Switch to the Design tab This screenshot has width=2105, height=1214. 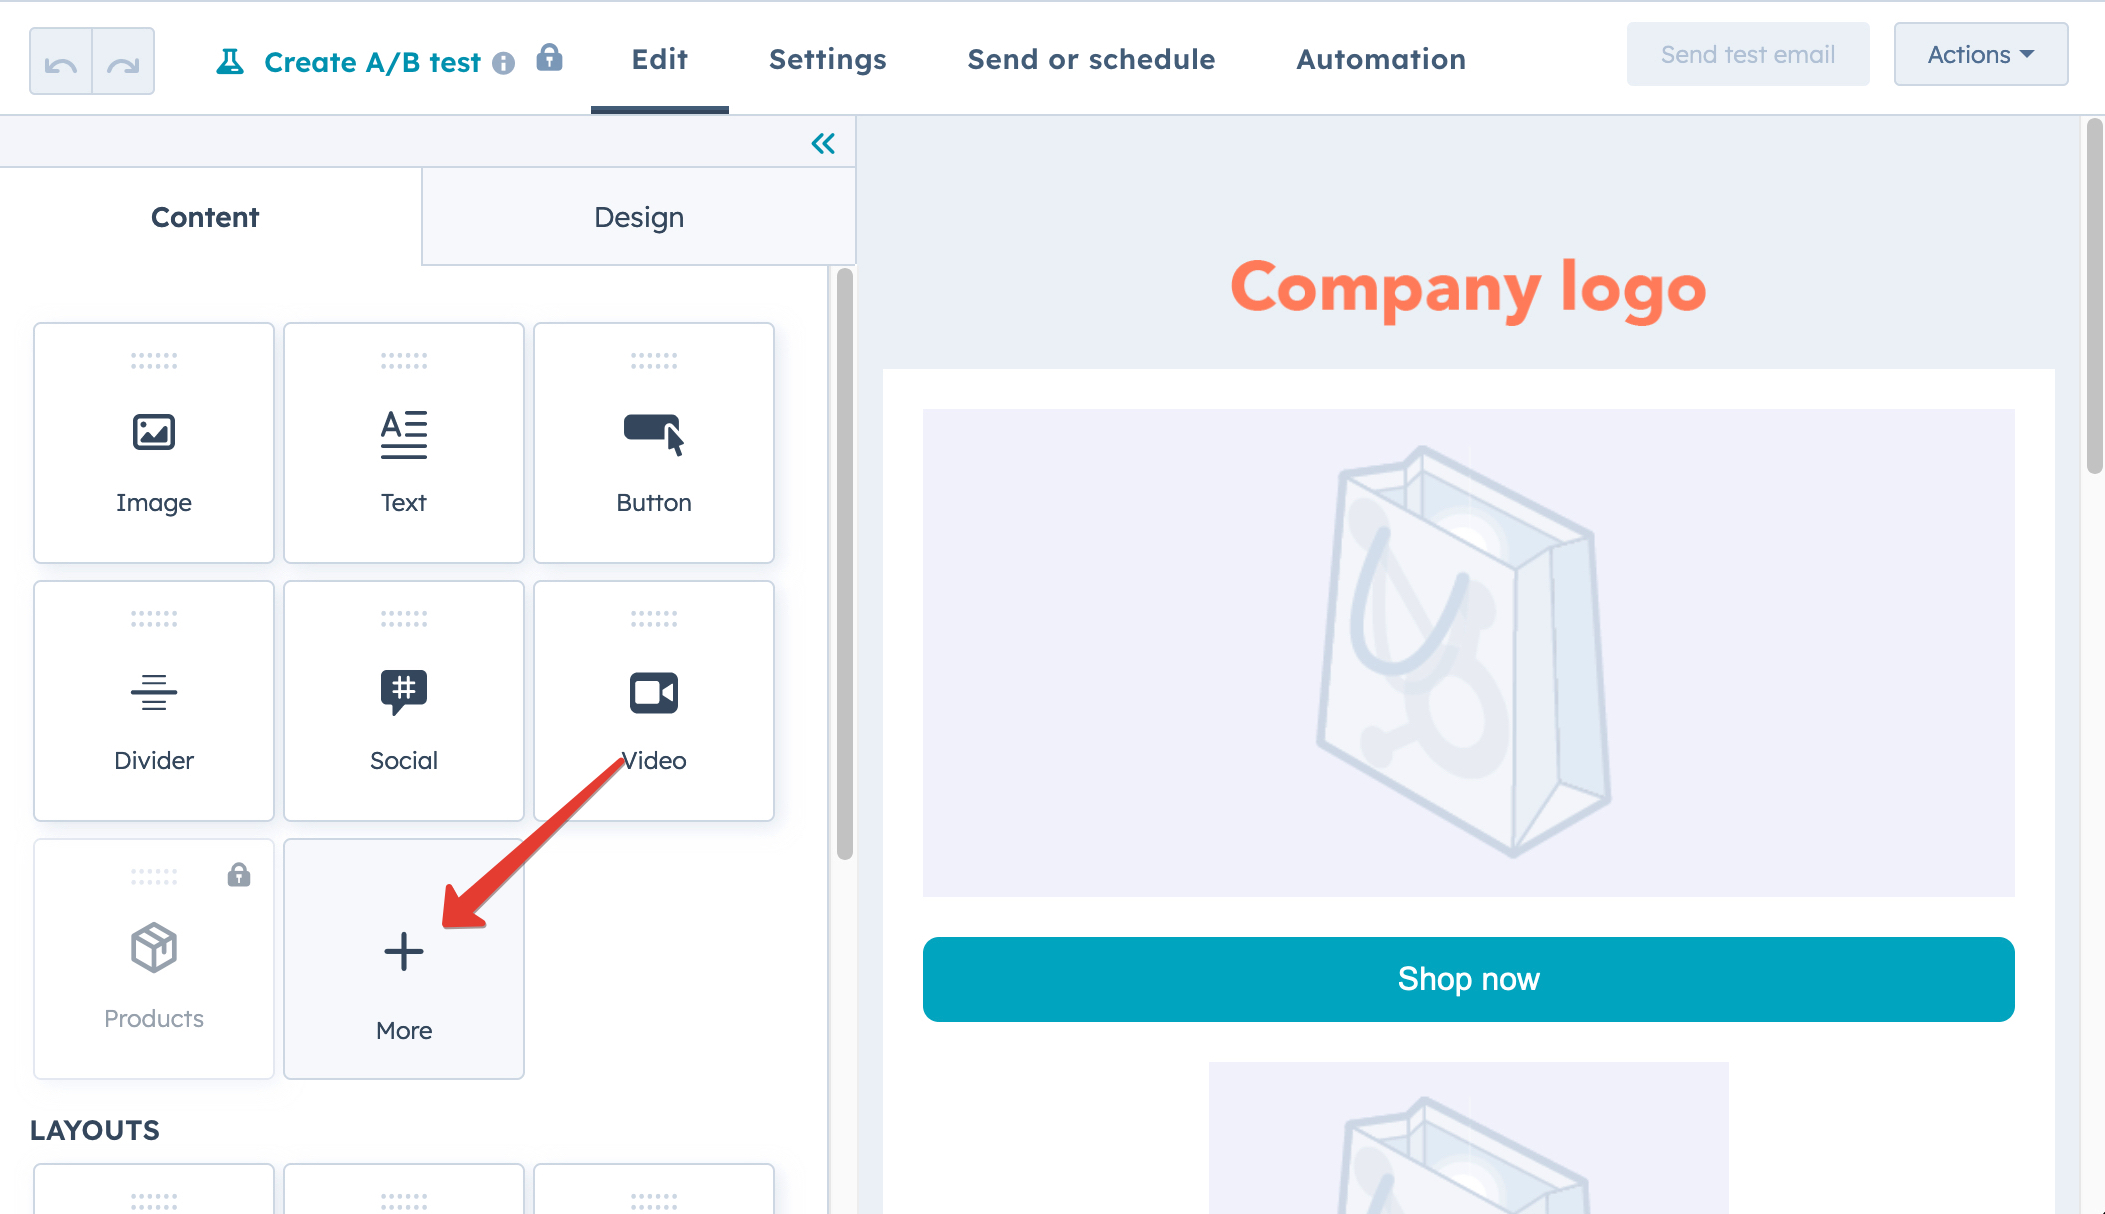[636, 217]
